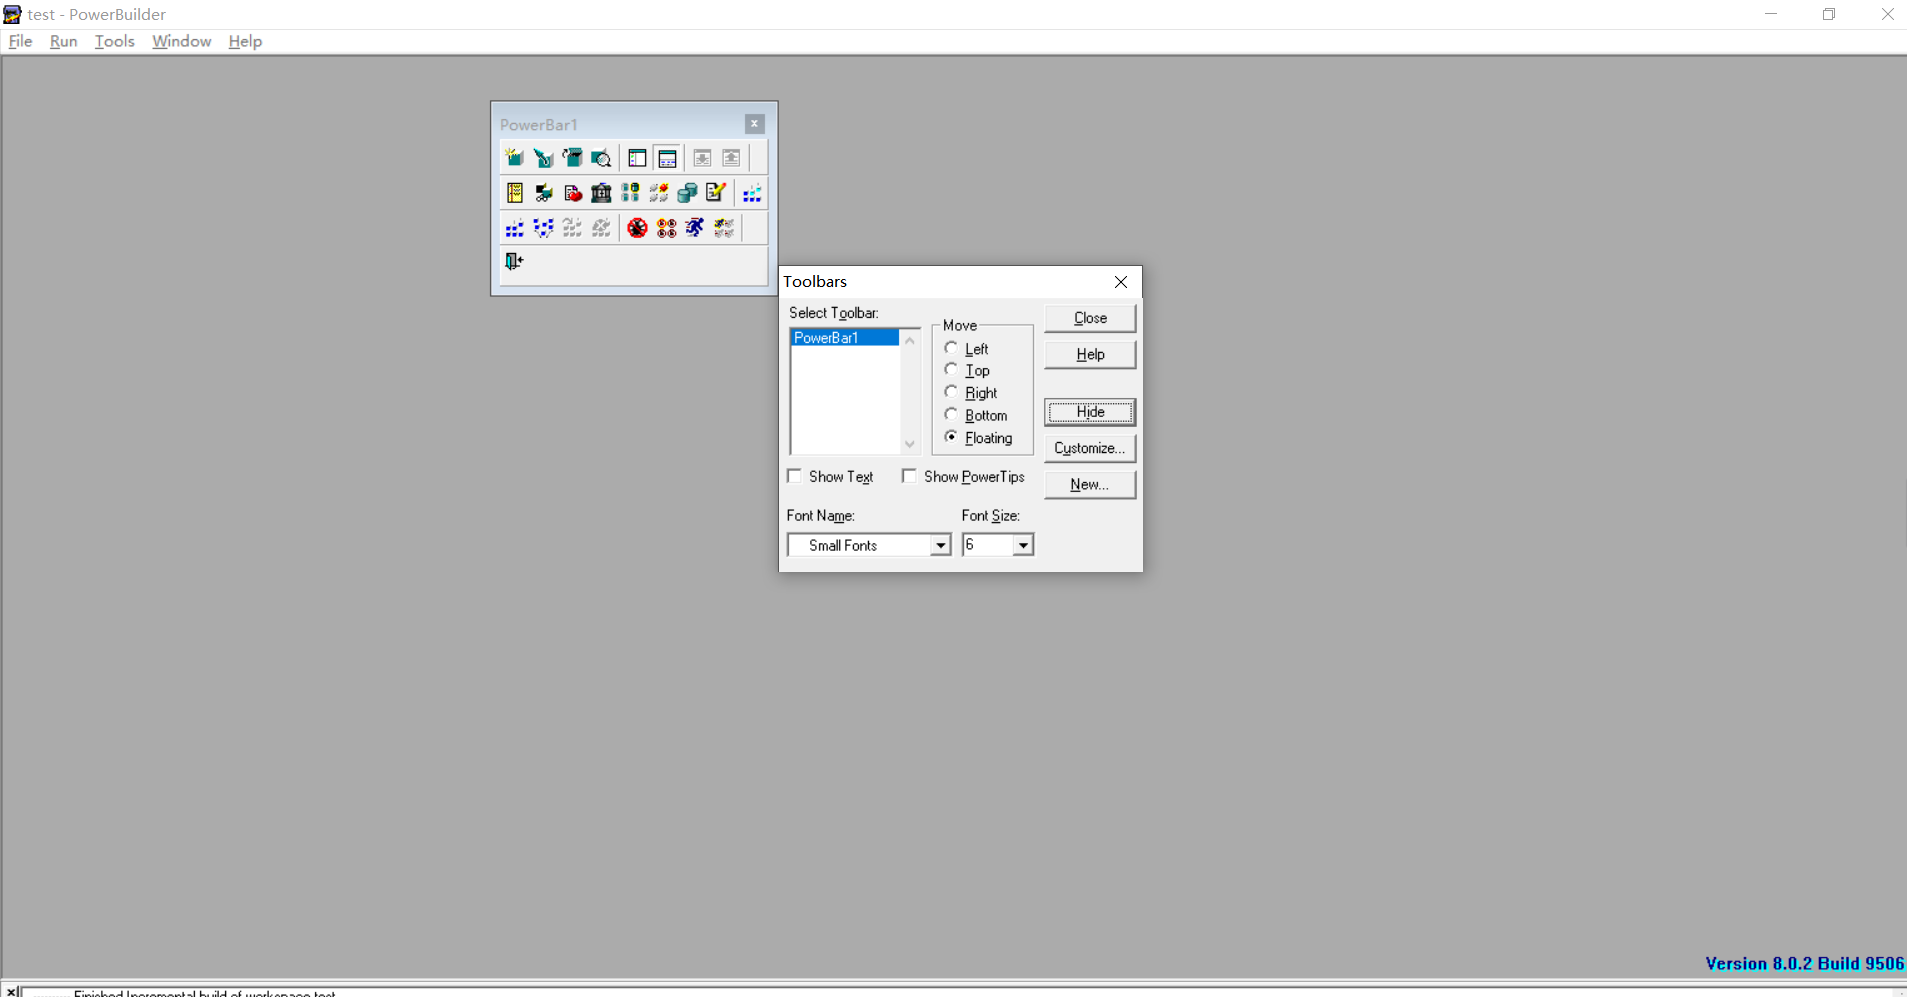The width and height of the screenshot is (1907, 997).
Task: Start Debug with the red bug icon
Action: [x=637, y=228]
